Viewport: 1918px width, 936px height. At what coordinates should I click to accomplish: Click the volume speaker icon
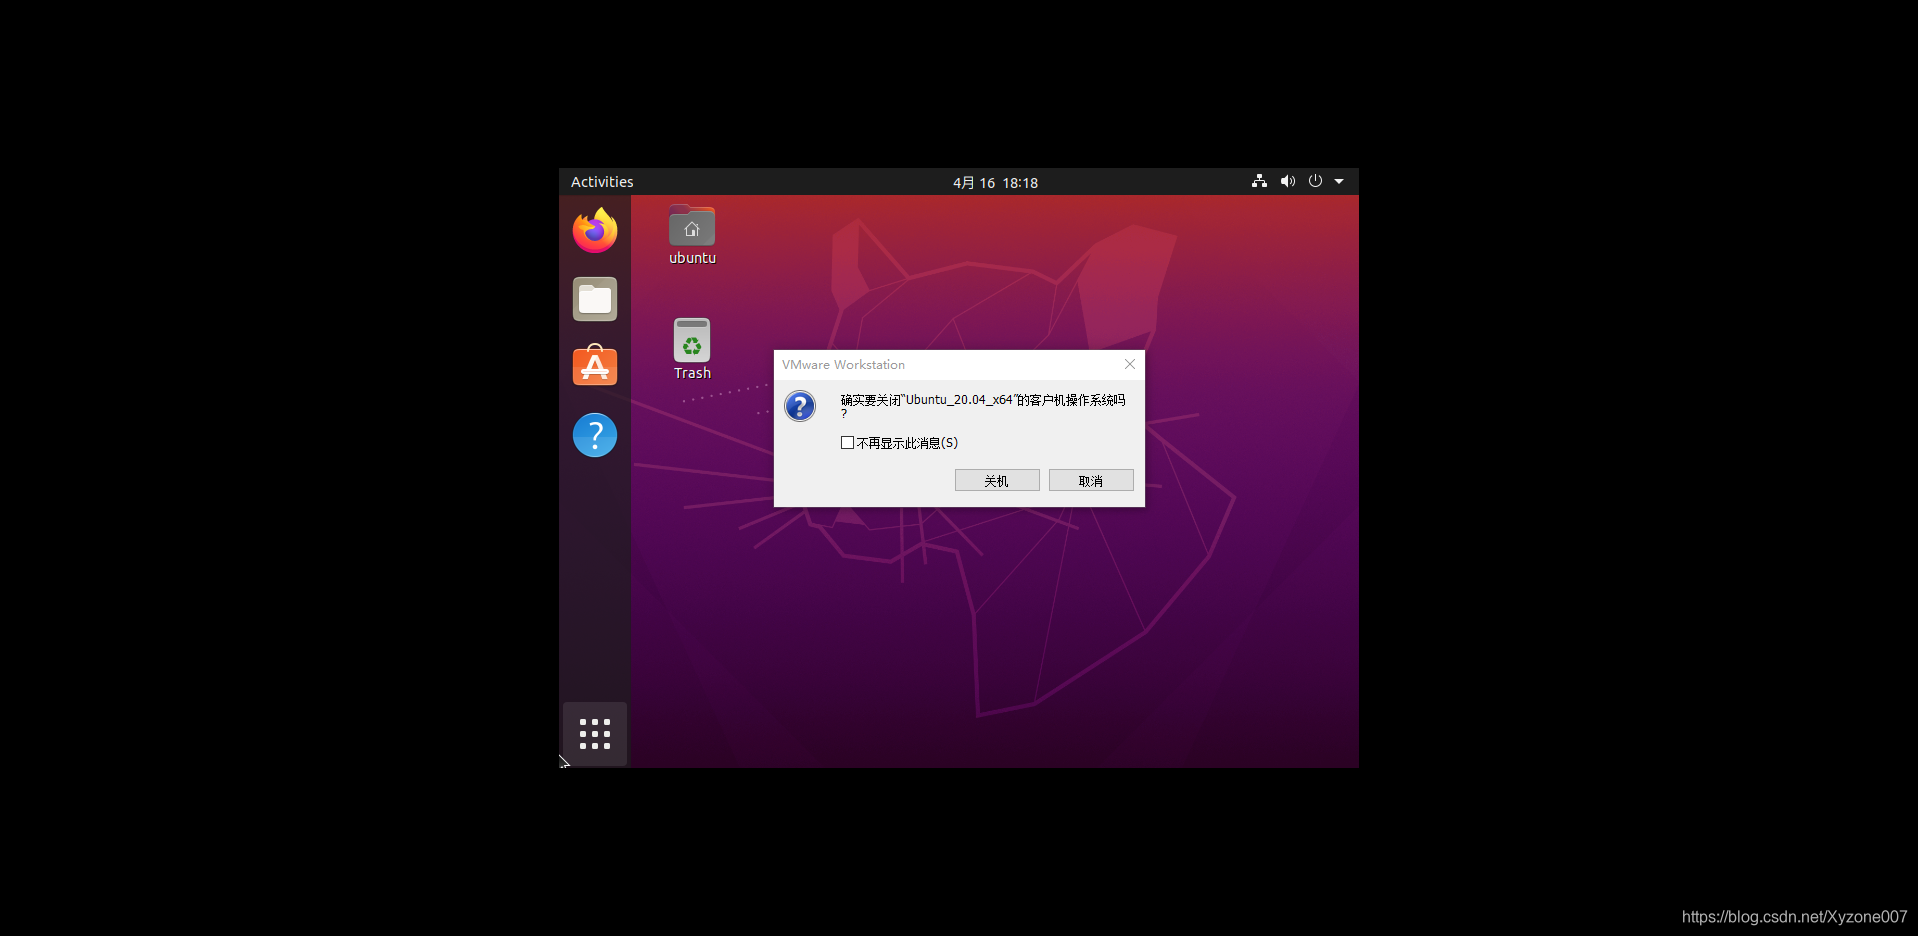pyautogui.click(x=1288, y=181)
